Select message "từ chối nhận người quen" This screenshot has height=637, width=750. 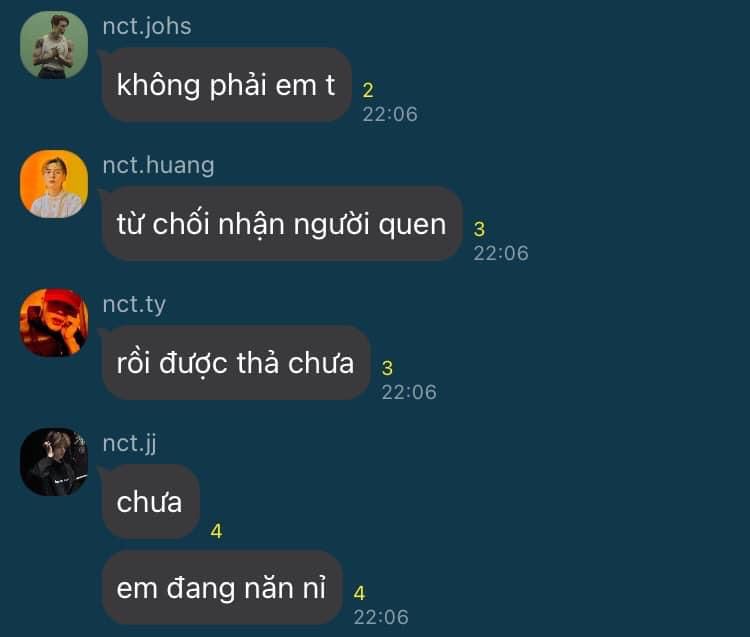click(x=282, y=224)
